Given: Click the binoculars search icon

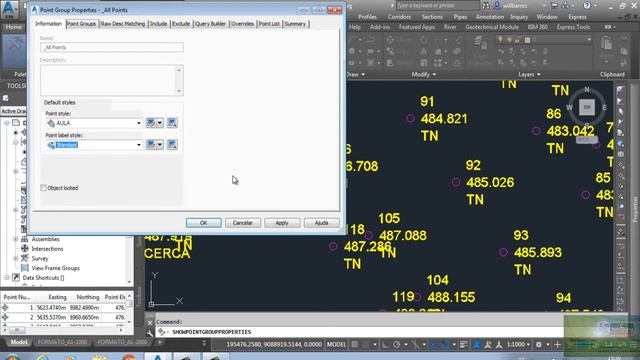Looking at the screenshot, I should (x=486, y=6).
